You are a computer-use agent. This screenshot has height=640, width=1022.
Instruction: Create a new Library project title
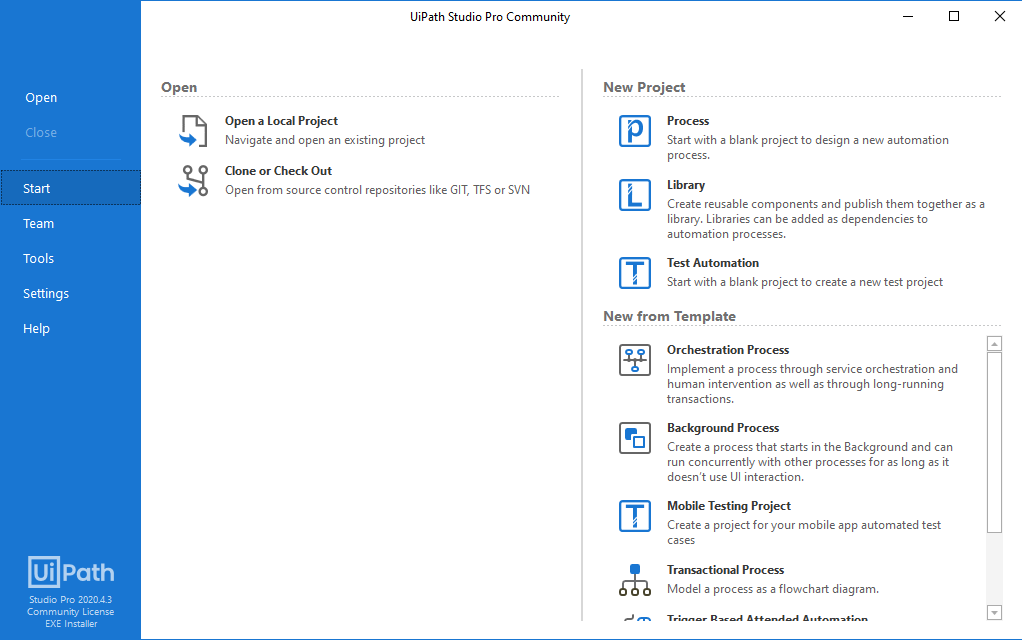686,185
